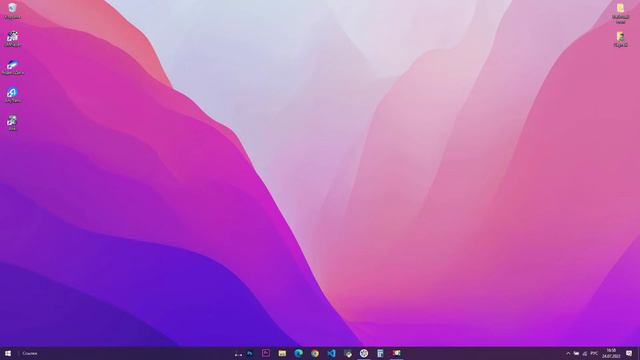Click the battery icon in system tray
Image resolution: width=640 pixels, height=360 pixels.
click(x=576, y=353)
